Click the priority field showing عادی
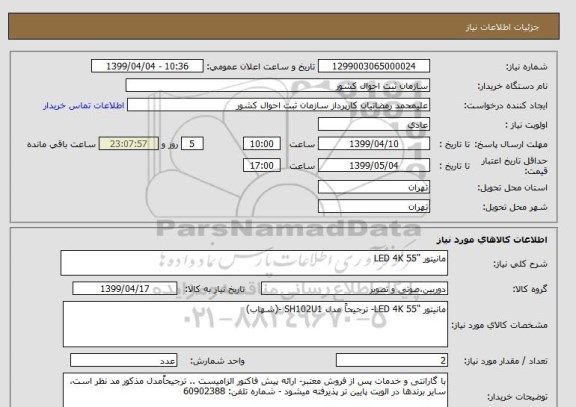This screenshot has height=407, width=576. point(374,125)
